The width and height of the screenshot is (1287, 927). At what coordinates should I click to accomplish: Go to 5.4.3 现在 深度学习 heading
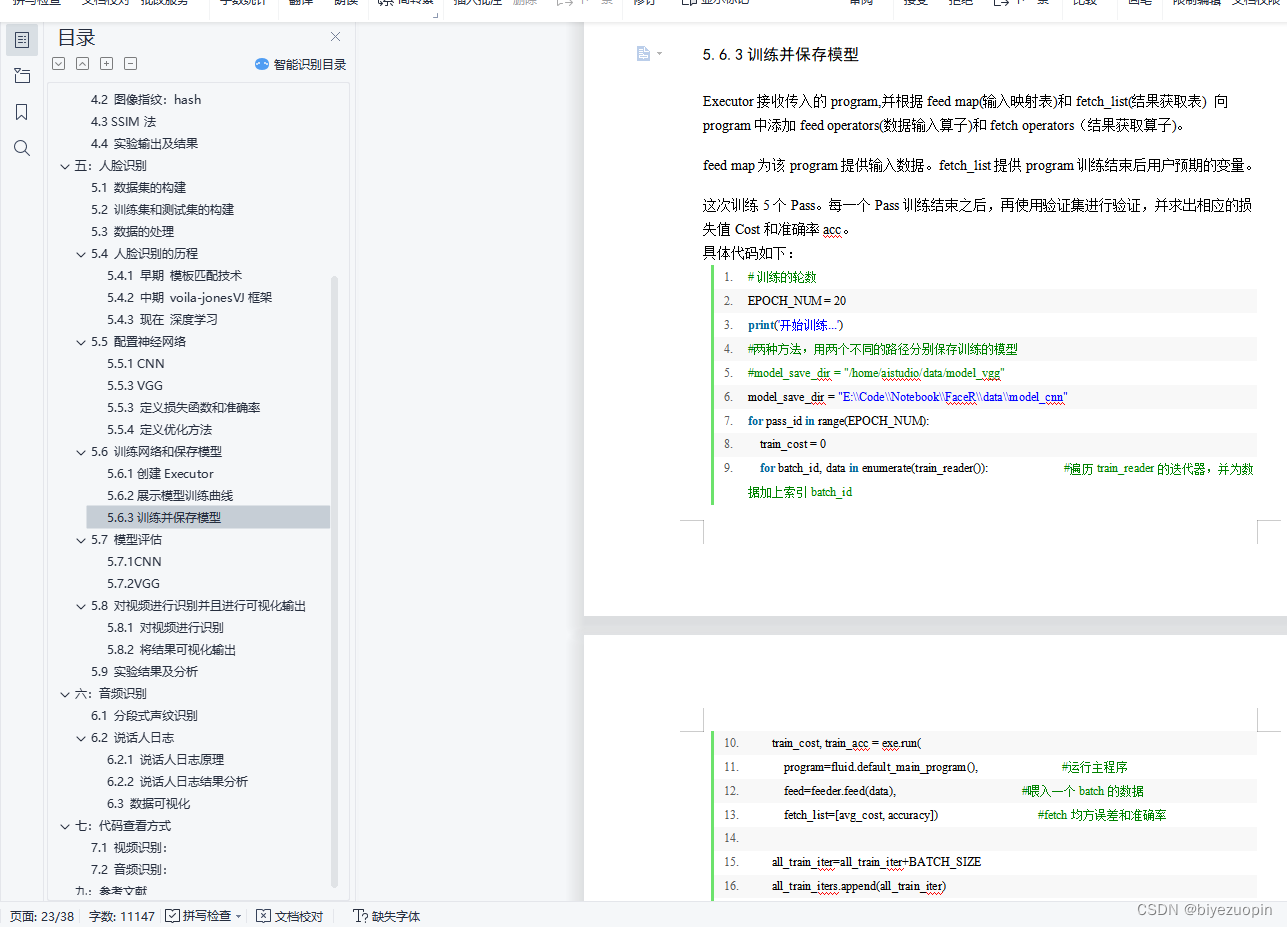(162, 320)
